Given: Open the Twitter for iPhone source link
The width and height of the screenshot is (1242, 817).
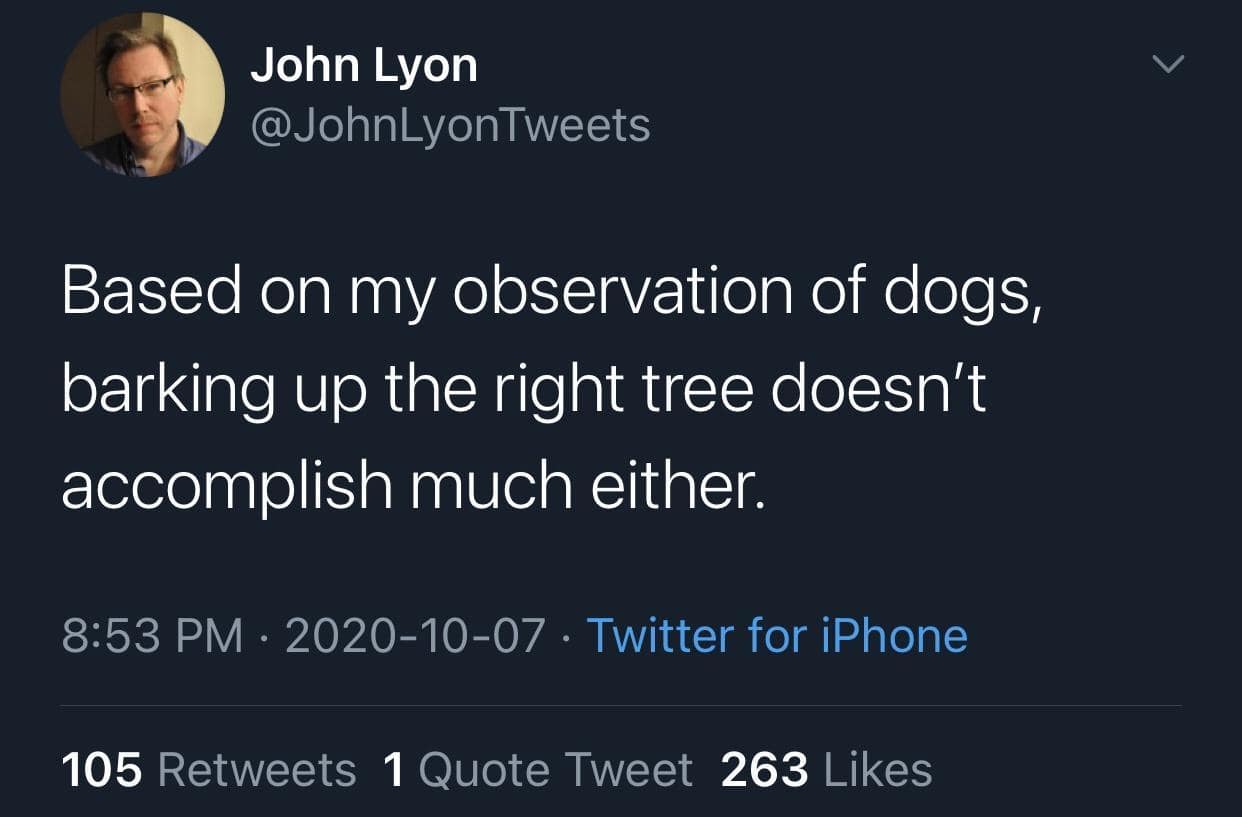Looking at the screenshot, I should 776,636.
